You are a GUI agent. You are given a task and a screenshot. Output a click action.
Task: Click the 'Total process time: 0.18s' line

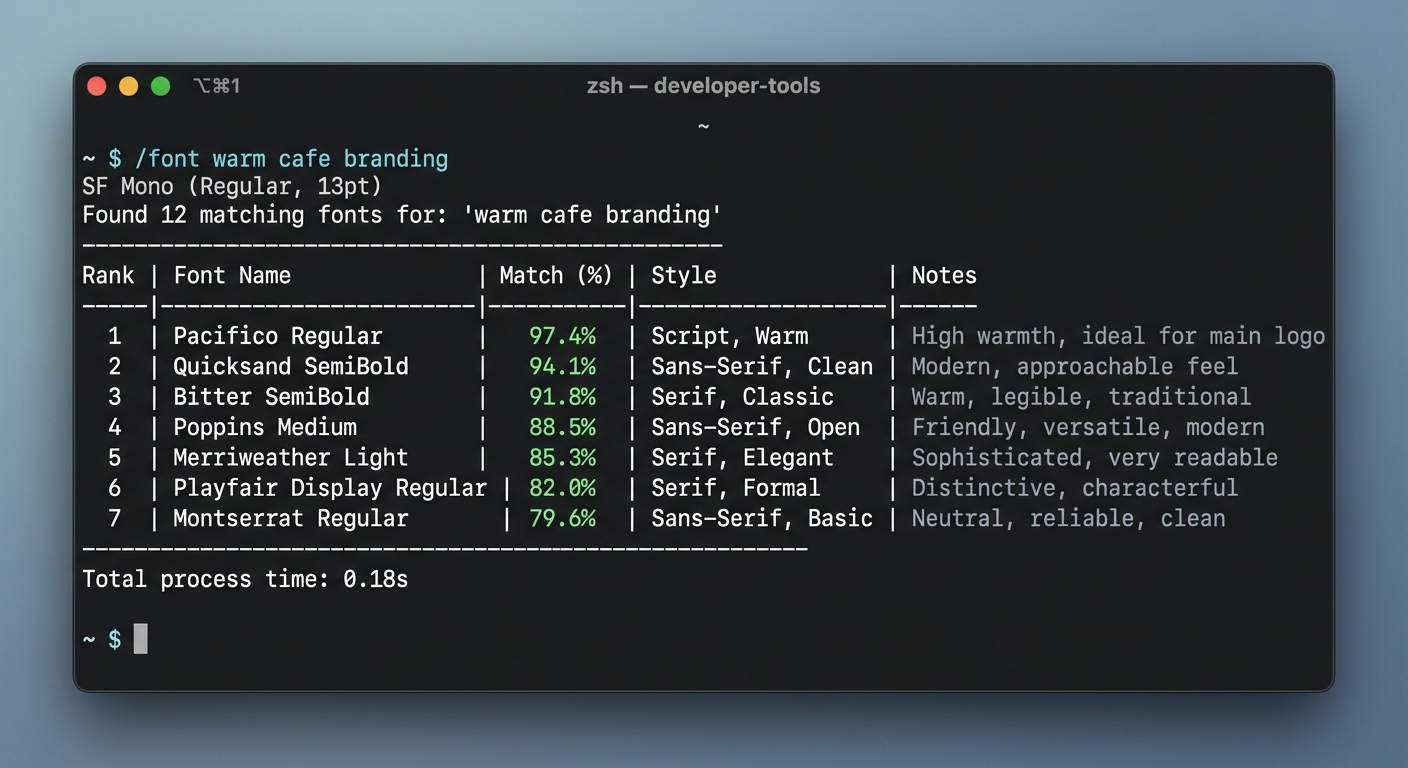pyautogui.click(x=245, y=579)
